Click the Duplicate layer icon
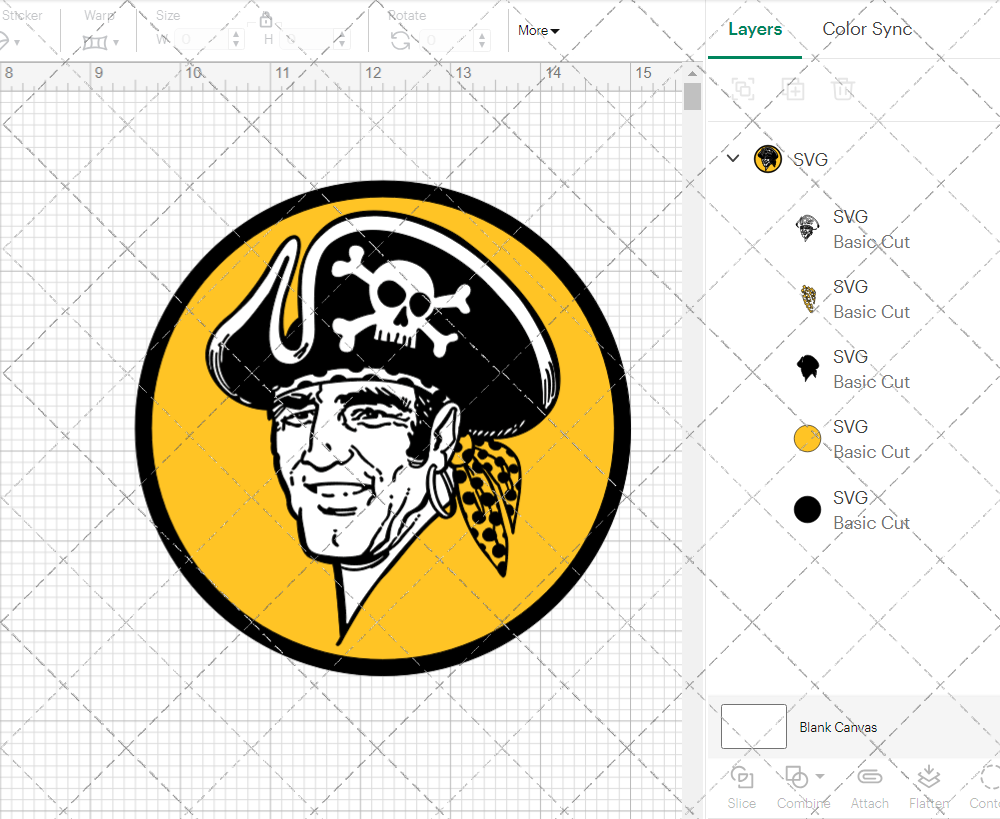Screen dimensions: 1000x819 point(793,89)
